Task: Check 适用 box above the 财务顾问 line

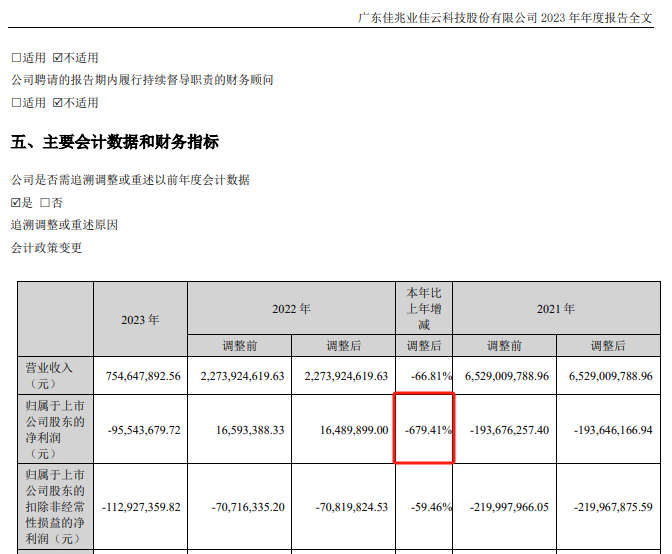Action: tap(16, 58)
